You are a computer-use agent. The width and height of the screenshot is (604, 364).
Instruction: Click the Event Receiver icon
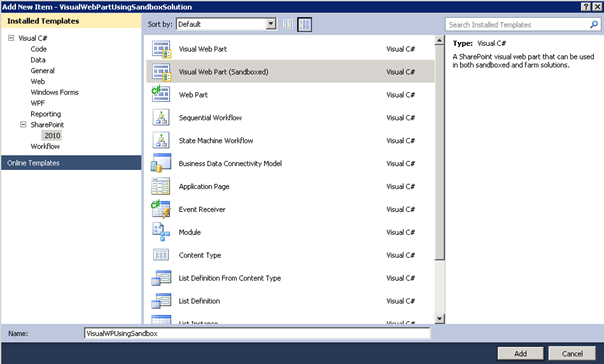pyautogui.click(x=161, y=209)
